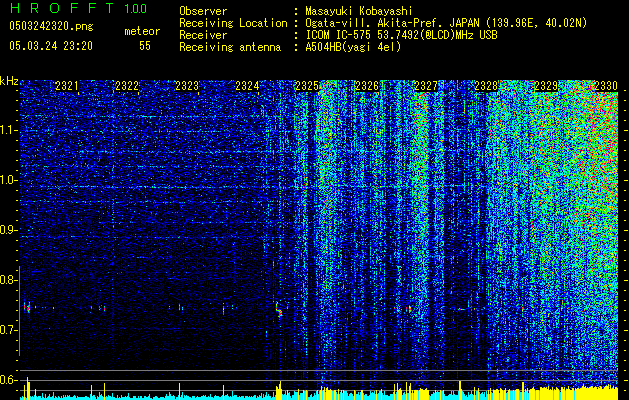Select the ICOM IC-575 receiver text
Image resolution: width=629 pixels, height=400 pixels.
401,35
